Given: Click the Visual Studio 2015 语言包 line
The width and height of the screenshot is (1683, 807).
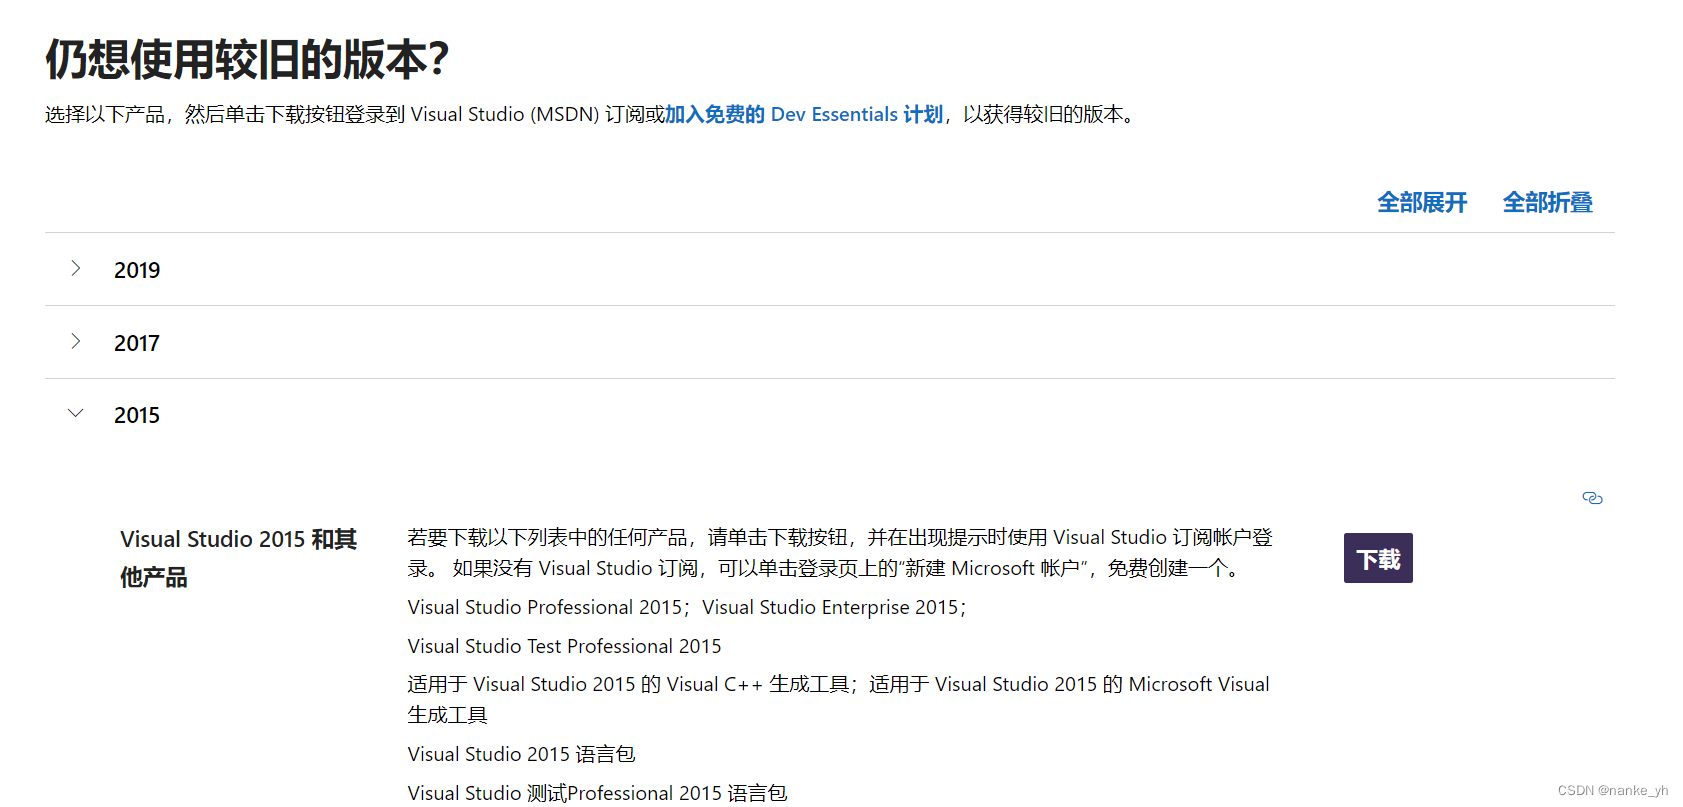Looking at the screenshot, I should [x=521, y=754].
